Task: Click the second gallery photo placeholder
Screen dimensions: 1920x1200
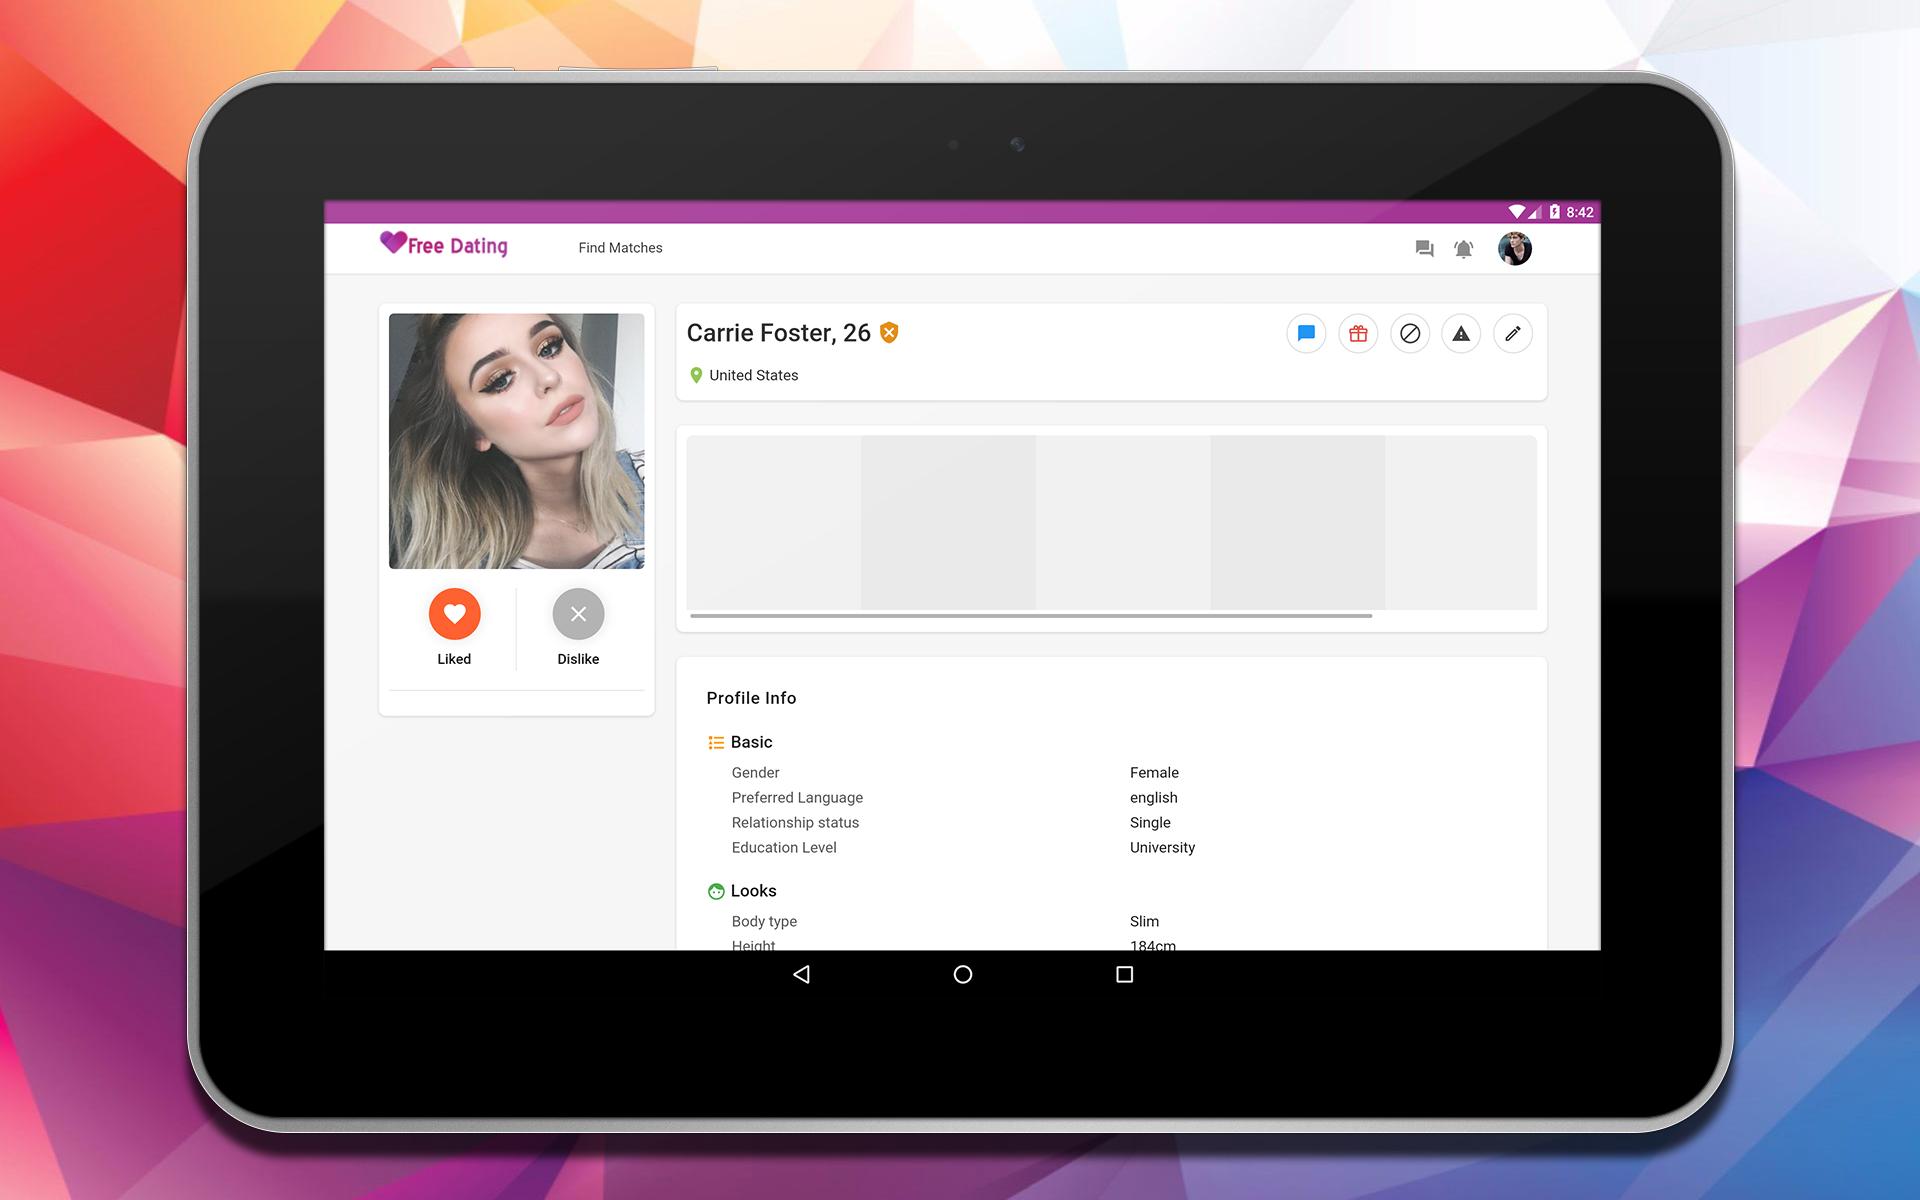Action: (948, 522)
